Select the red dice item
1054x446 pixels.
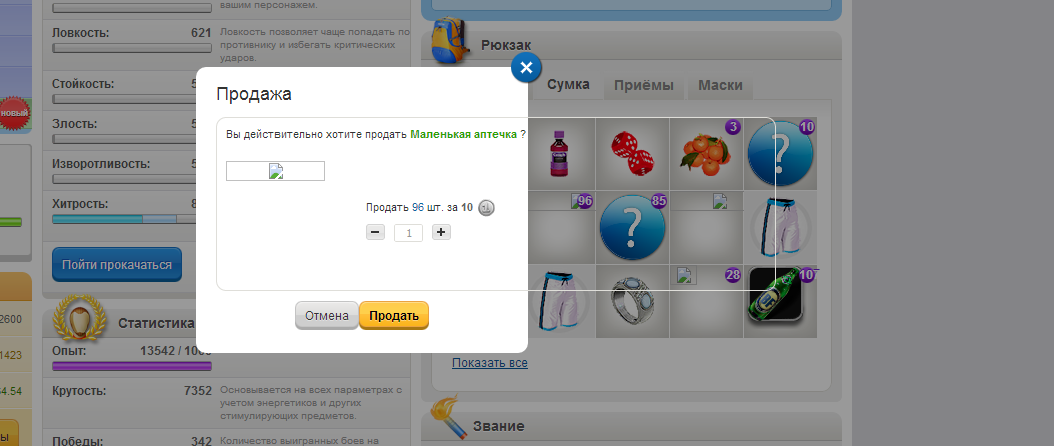pyautogui.click(x=632, y=153)
